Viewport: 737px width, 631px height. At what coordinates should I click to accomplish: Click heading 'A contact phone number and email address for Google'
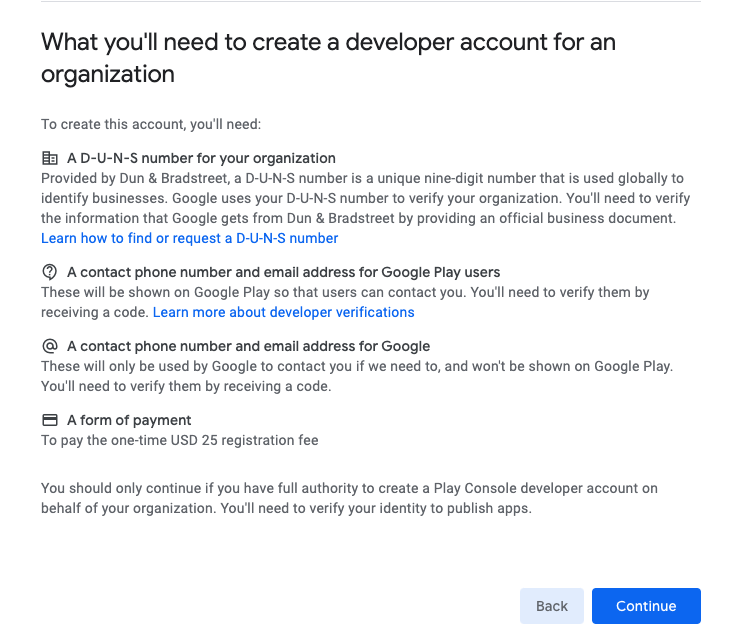(x=248, y=346)
